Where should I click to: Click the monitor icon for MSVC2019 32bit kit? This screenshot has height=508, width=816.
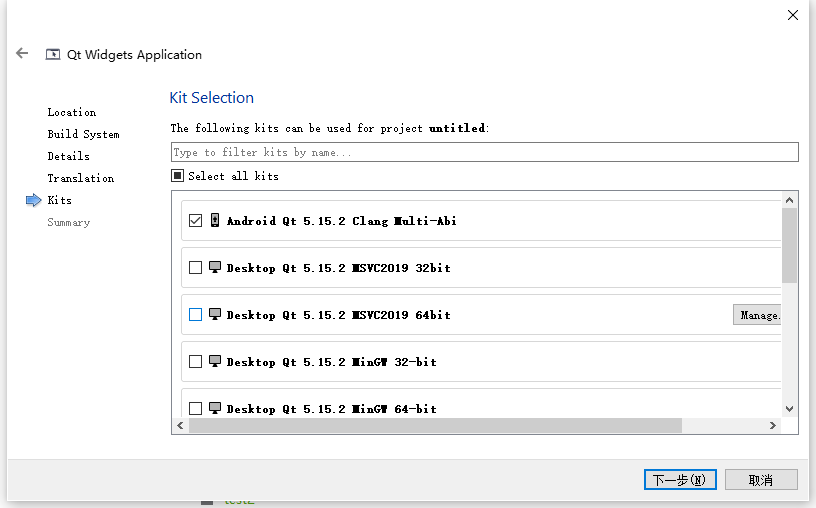[215, 267]
